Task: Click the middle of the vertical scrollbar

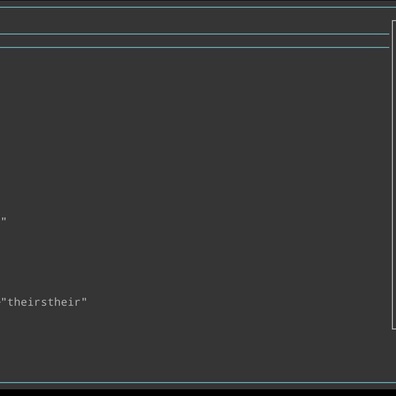Action: point(394,175)
